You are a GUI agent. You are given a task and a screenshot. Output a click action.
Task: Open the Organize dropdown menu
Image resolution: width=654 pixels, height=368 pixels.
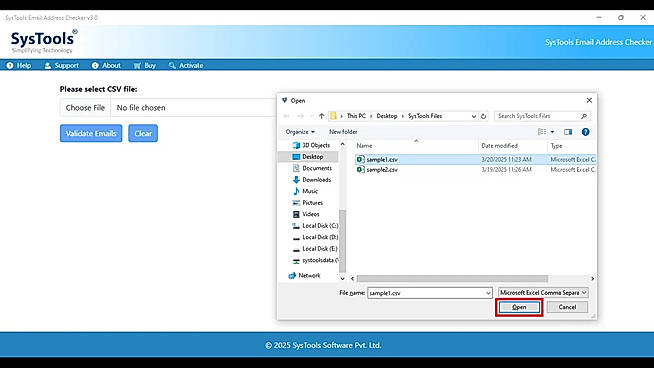tap(300, 132)
